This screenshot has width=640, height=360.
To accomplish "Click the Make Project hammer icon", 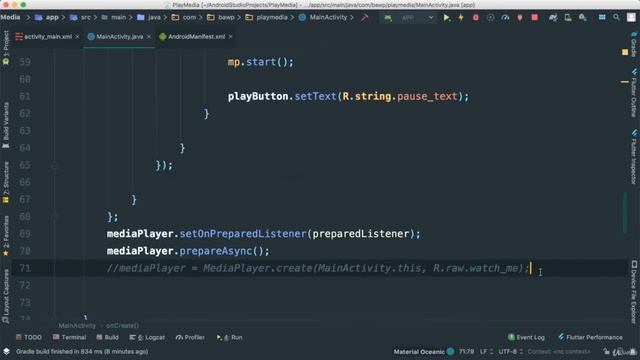I will click(x=364, y=18).
